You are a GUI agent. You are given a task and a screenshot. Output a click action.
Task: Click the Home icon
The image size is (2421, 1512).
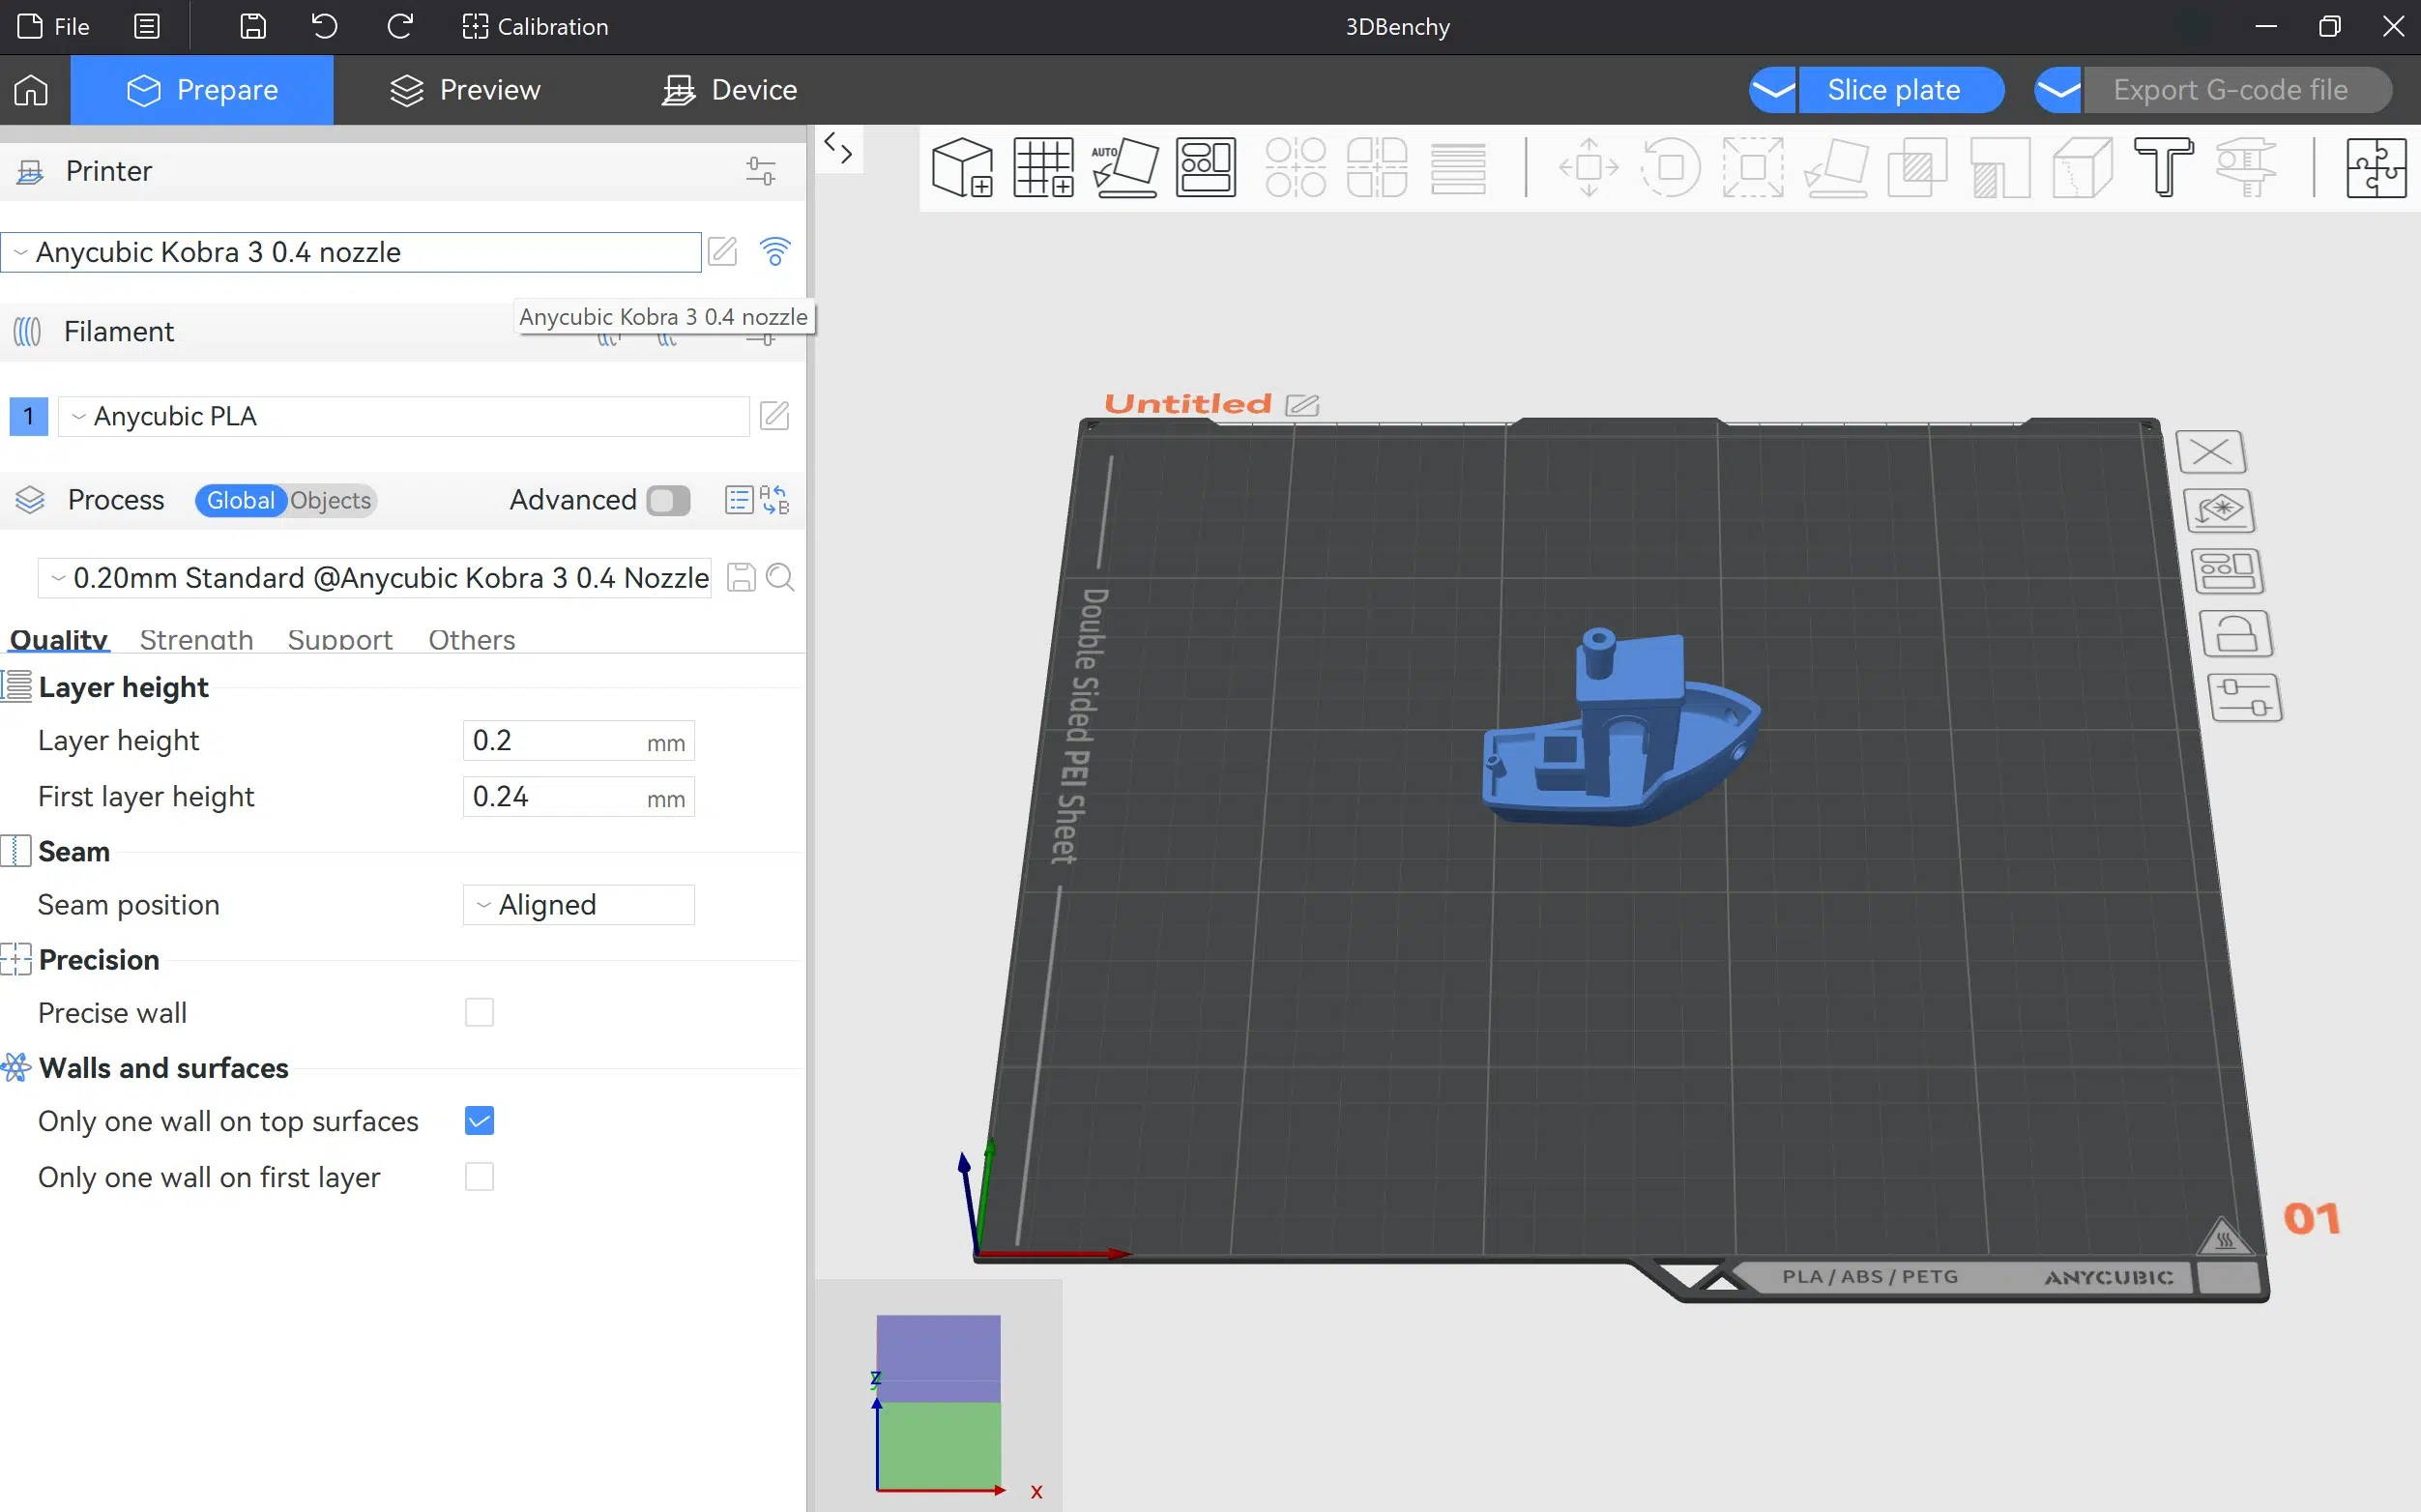click(x=31, y=90)
